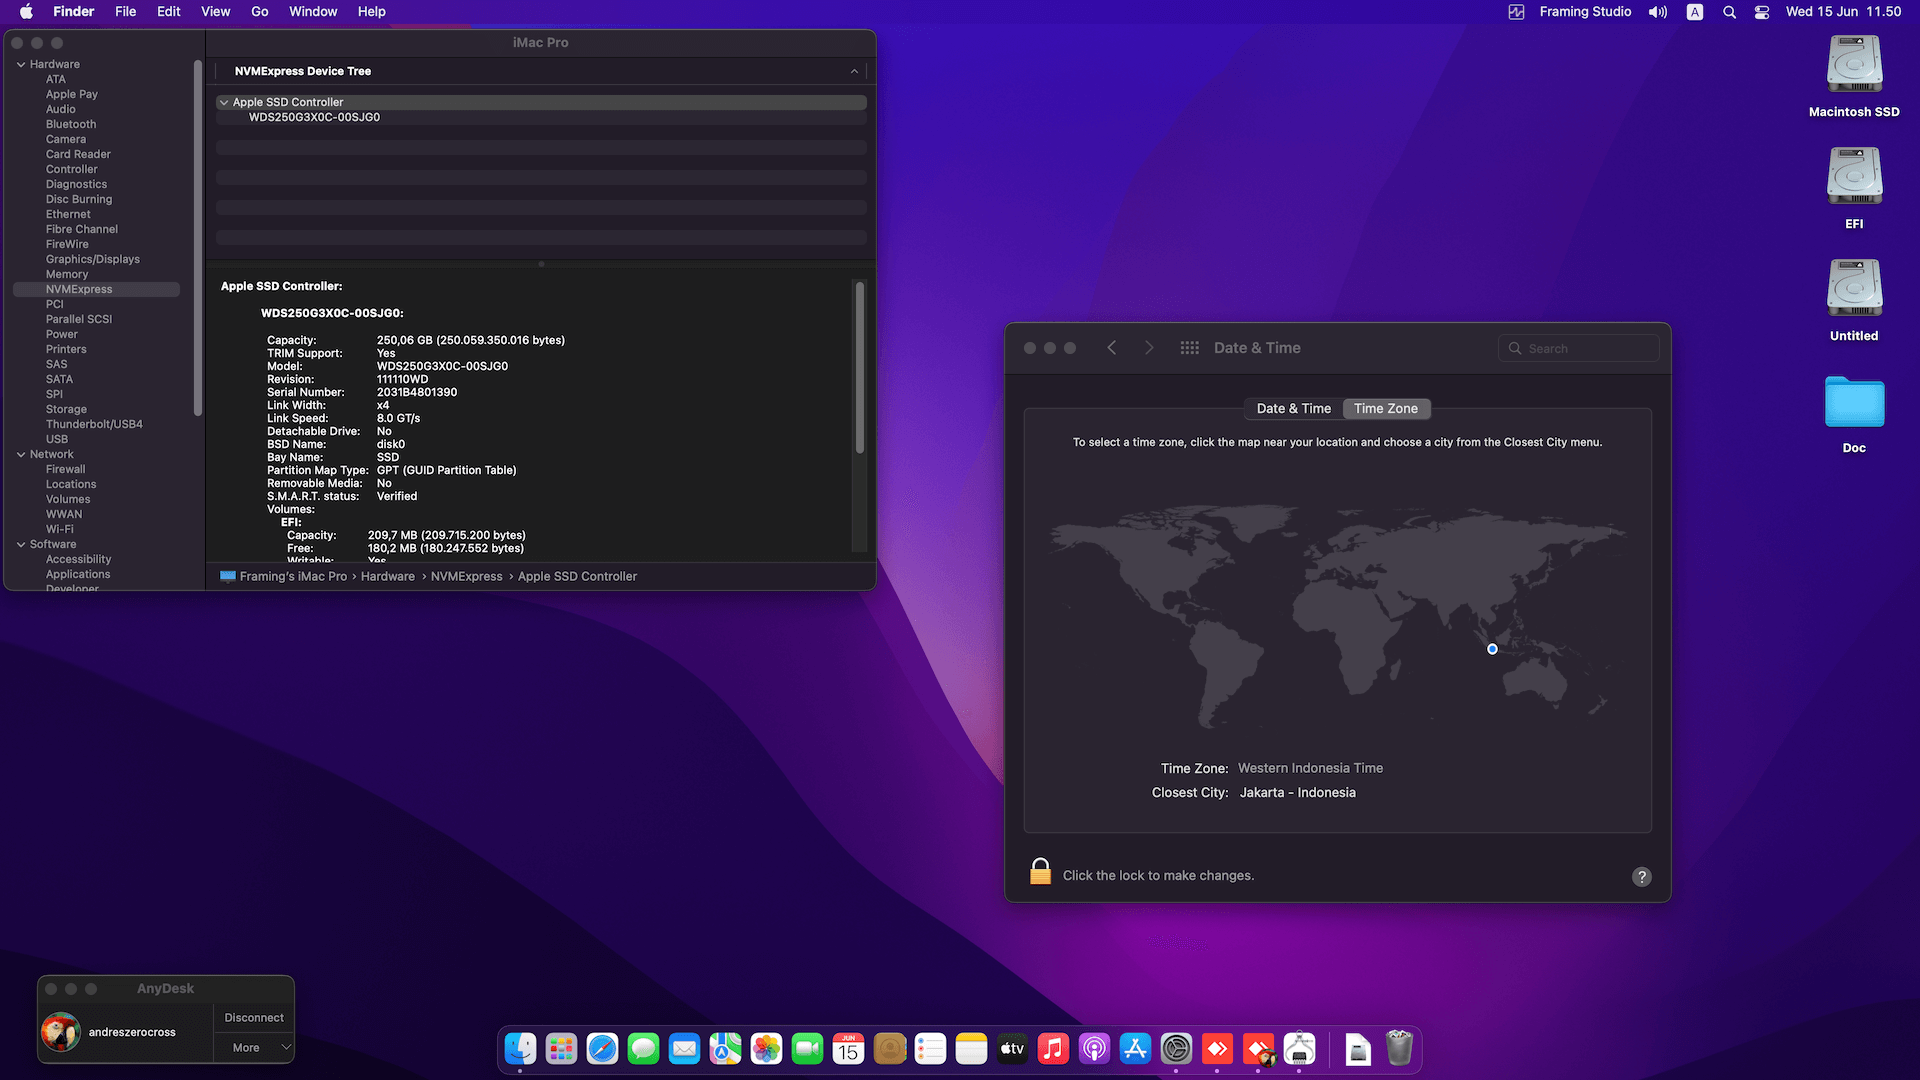Select Wi-Fi under Network
This screenshot has width=1920, height=1080.
click(x=59, y=529)
